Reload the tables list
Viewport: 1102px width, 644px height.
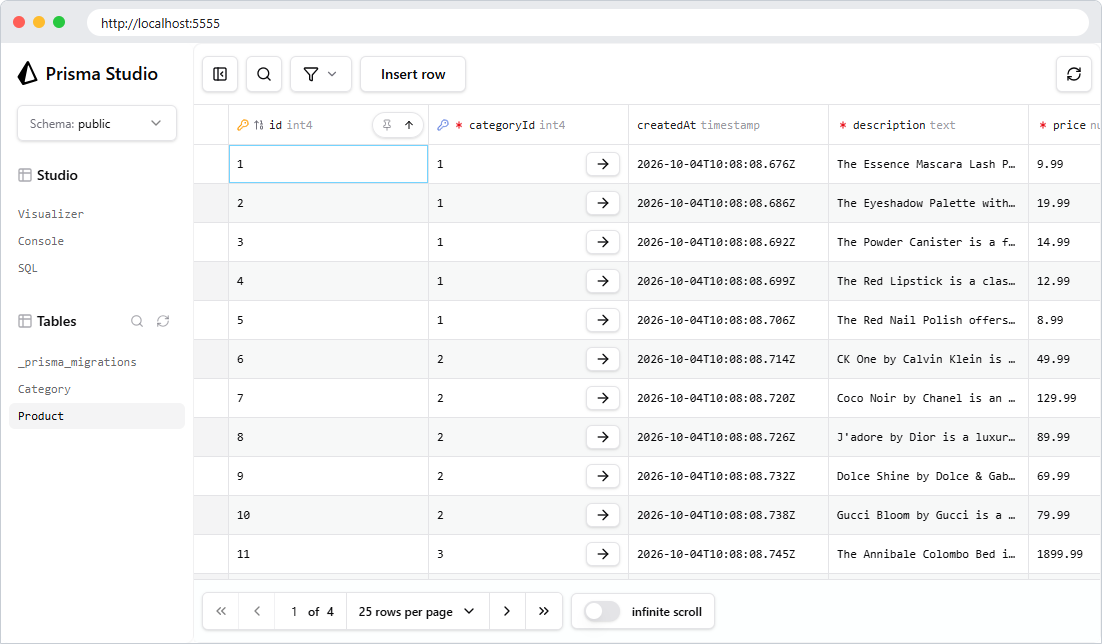pyautogui.click(x=163, y=321)
